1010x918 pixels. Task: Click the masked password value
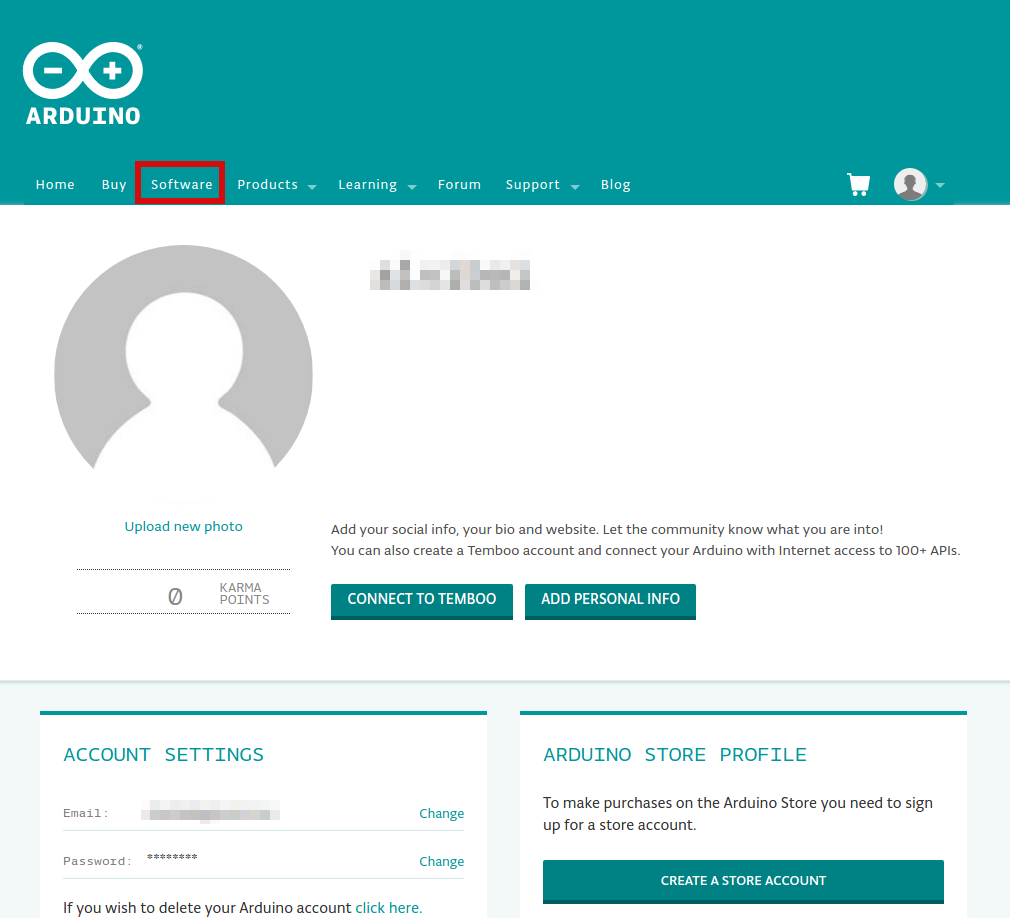pyautogui.click(x=172, y=857)
